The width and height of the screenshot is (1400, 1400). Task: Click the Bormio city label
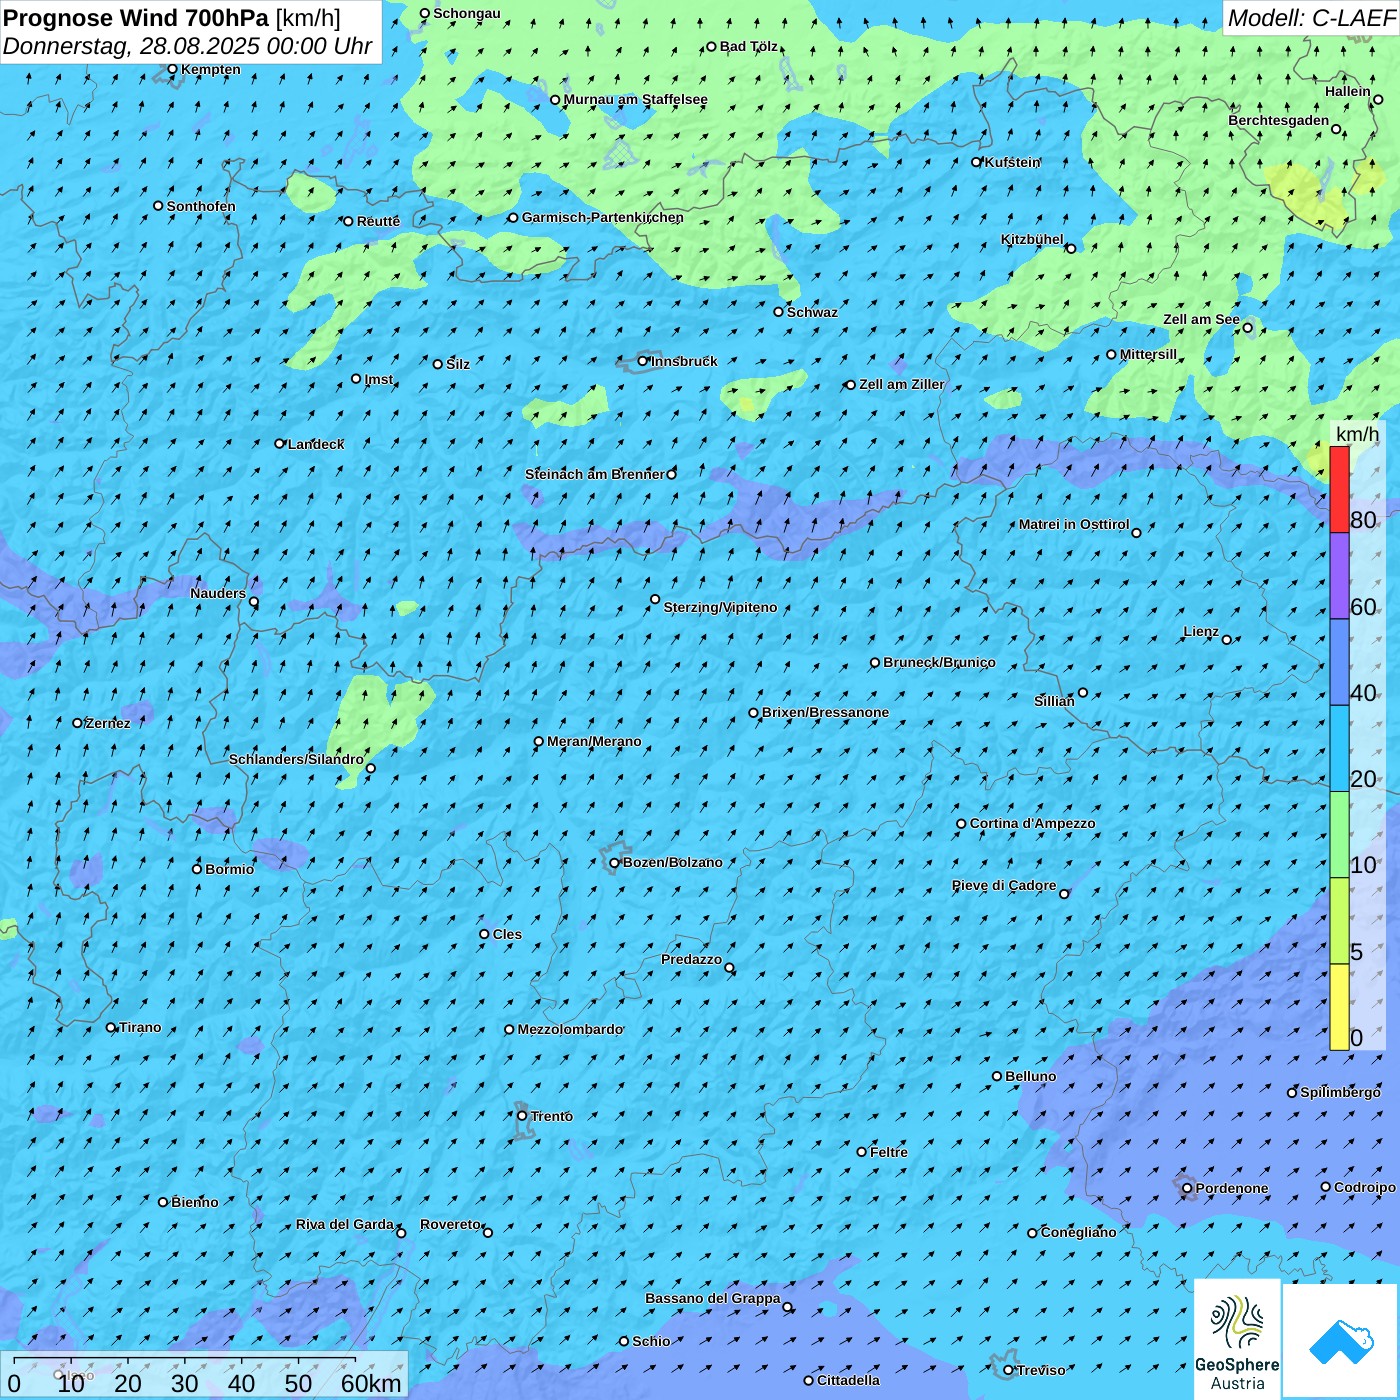[x=229, y=869]
